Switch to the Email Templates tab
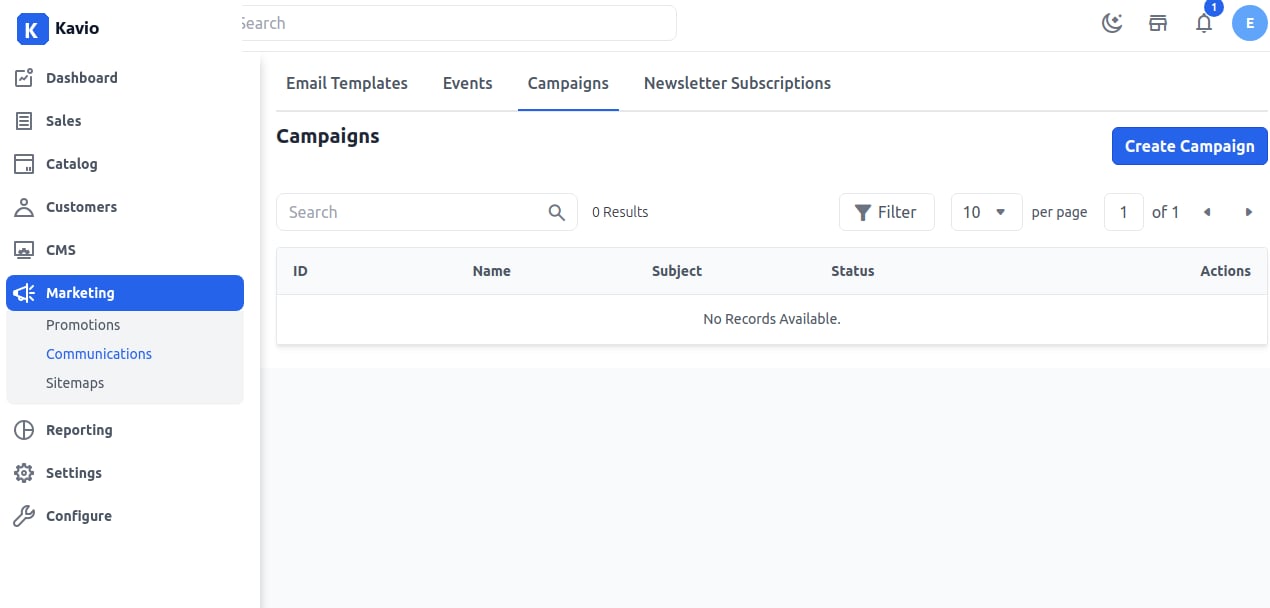This screenshot has width=1270, height=608. click(347, 83)
